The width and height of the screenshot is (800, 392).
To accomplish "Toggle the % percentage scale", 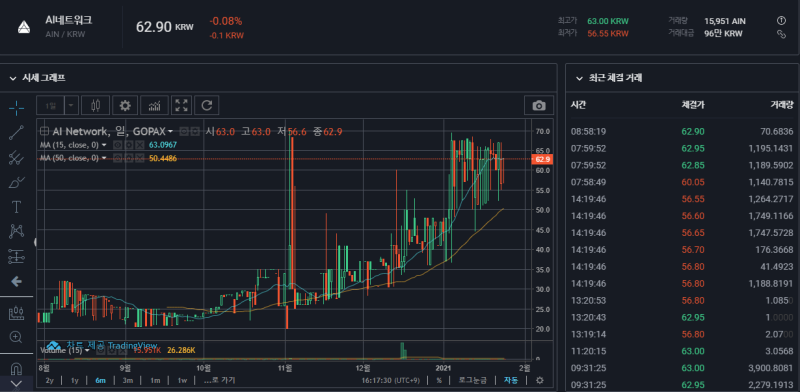I will click(x=439, y=380).
